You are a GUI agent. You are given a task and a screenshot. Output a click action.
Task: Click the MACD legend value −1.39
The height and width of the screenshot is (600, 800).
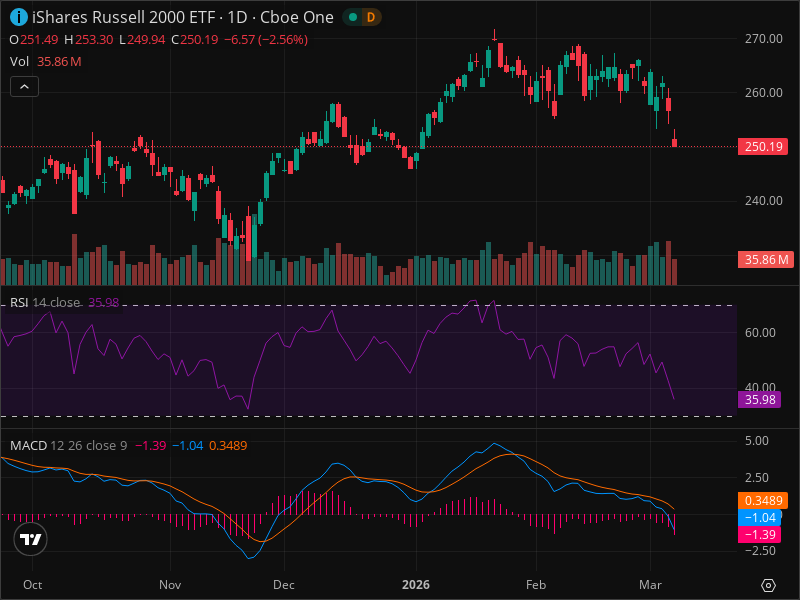point(151,445)
